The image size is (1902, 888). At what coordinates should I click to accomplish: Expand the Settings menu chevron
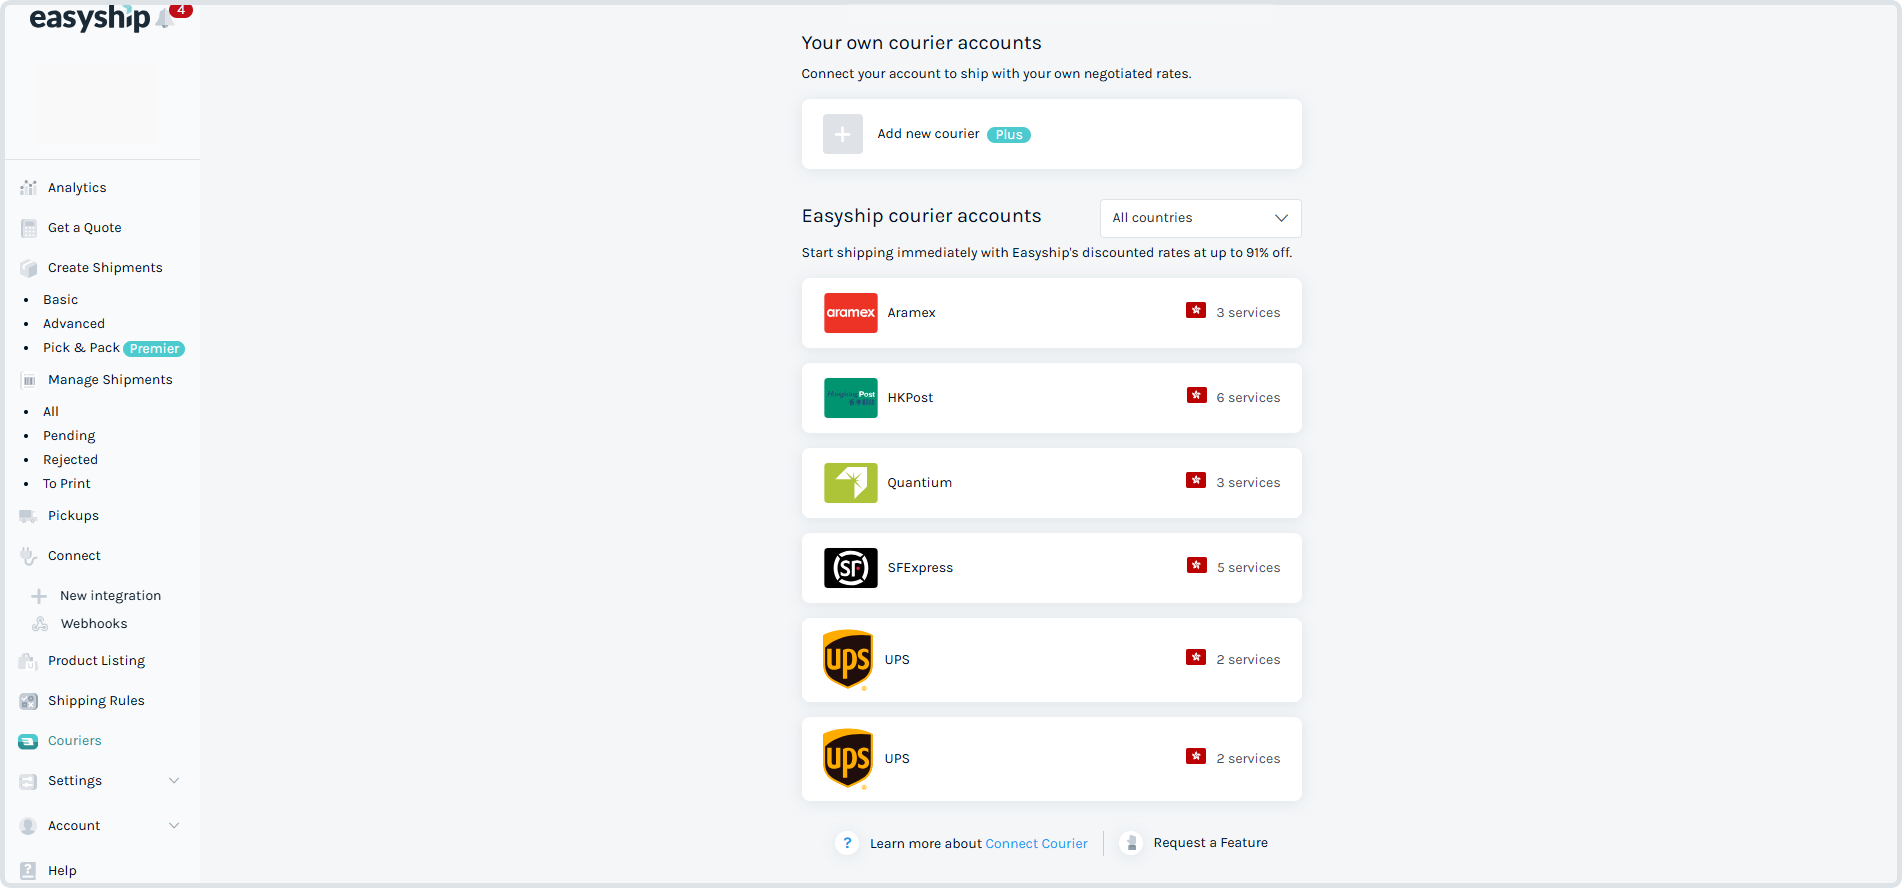(174, 781)
